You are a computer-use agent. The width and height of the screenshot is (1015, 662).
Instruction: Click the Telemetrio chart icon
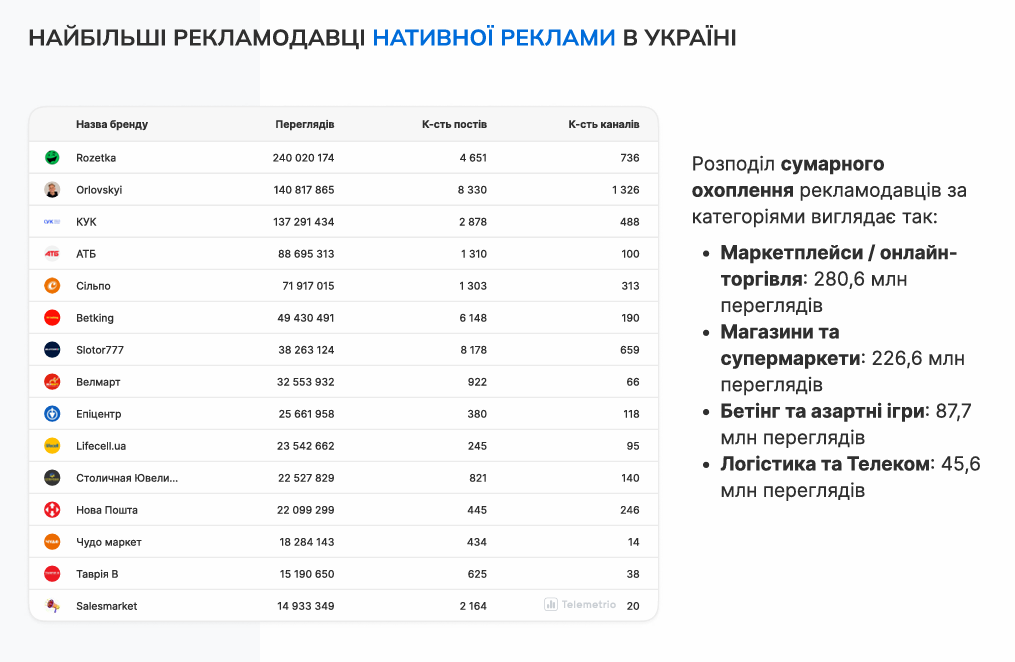551,604
